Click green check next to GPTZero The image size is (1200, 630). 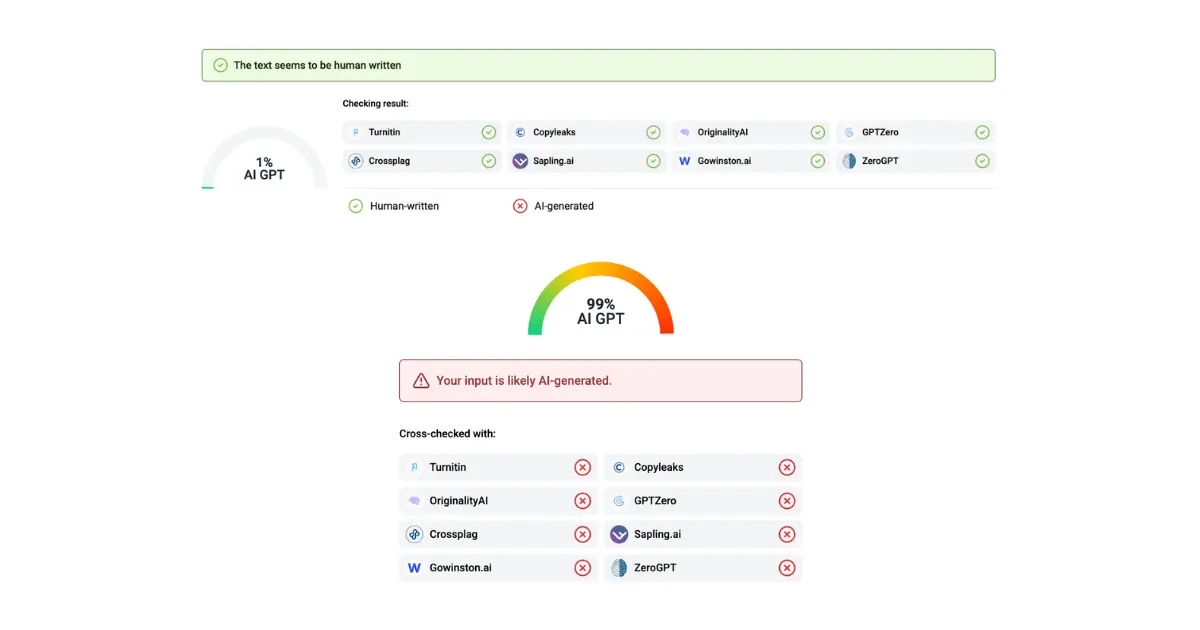(982, 132)
